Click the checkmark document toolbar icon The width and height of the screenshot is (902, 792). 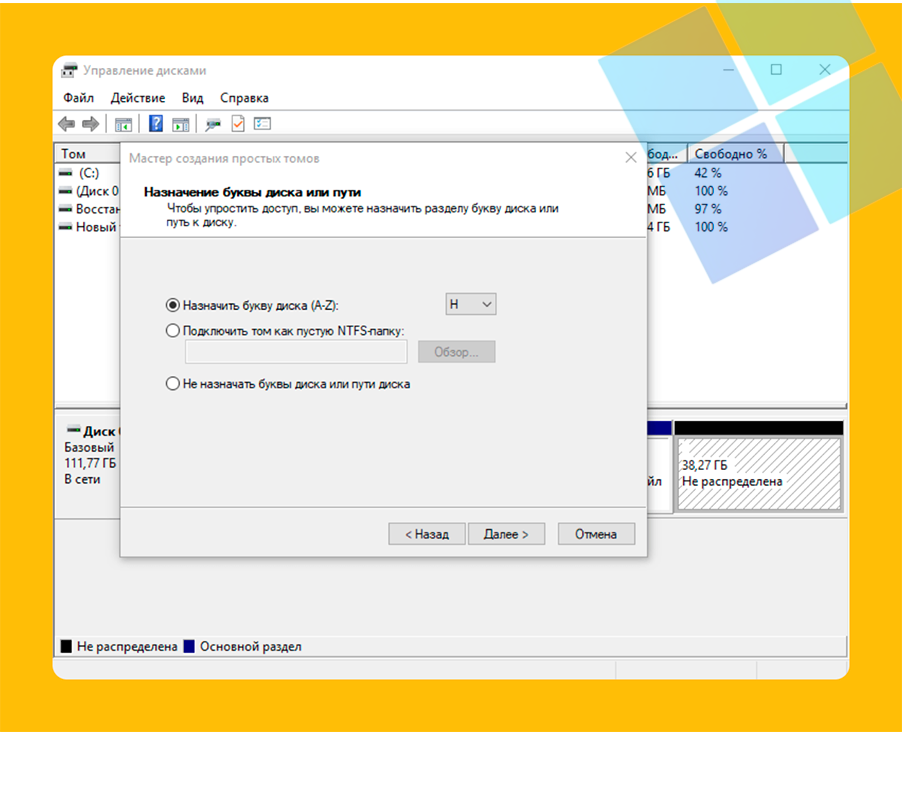tap(238, 124)
